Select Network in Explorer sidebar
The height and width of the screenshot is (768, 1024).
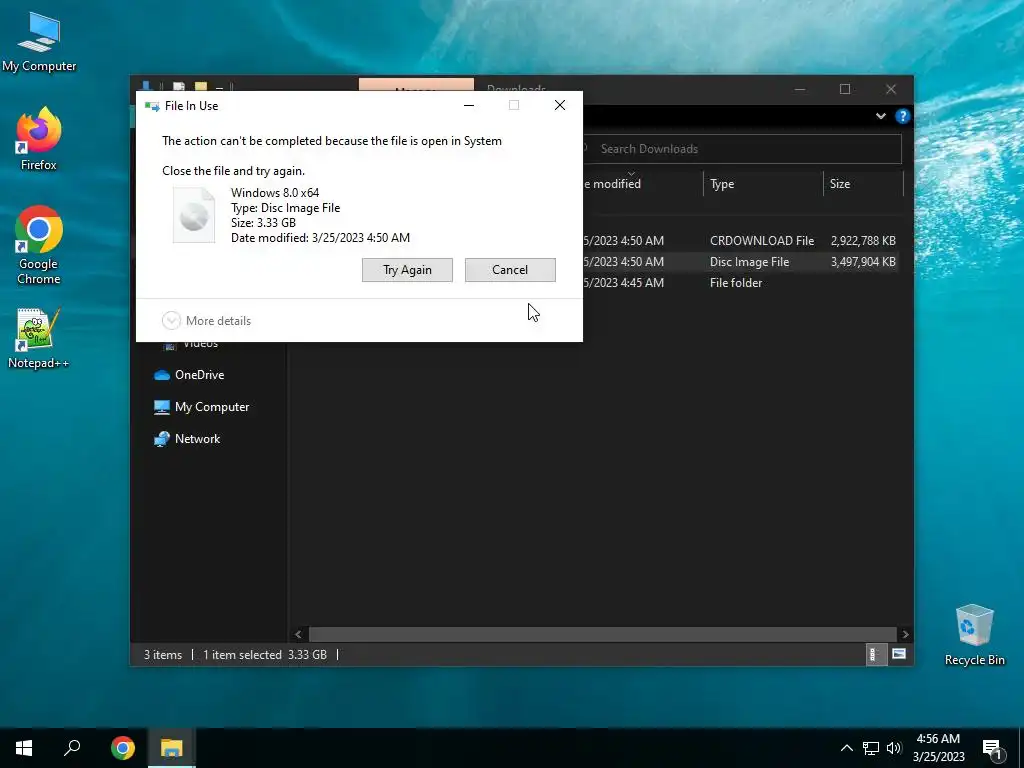coord(187,439)
